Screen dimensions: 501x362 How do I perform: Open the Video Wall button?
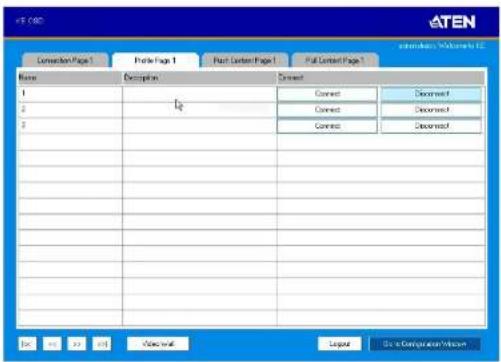tap(158, 344)
